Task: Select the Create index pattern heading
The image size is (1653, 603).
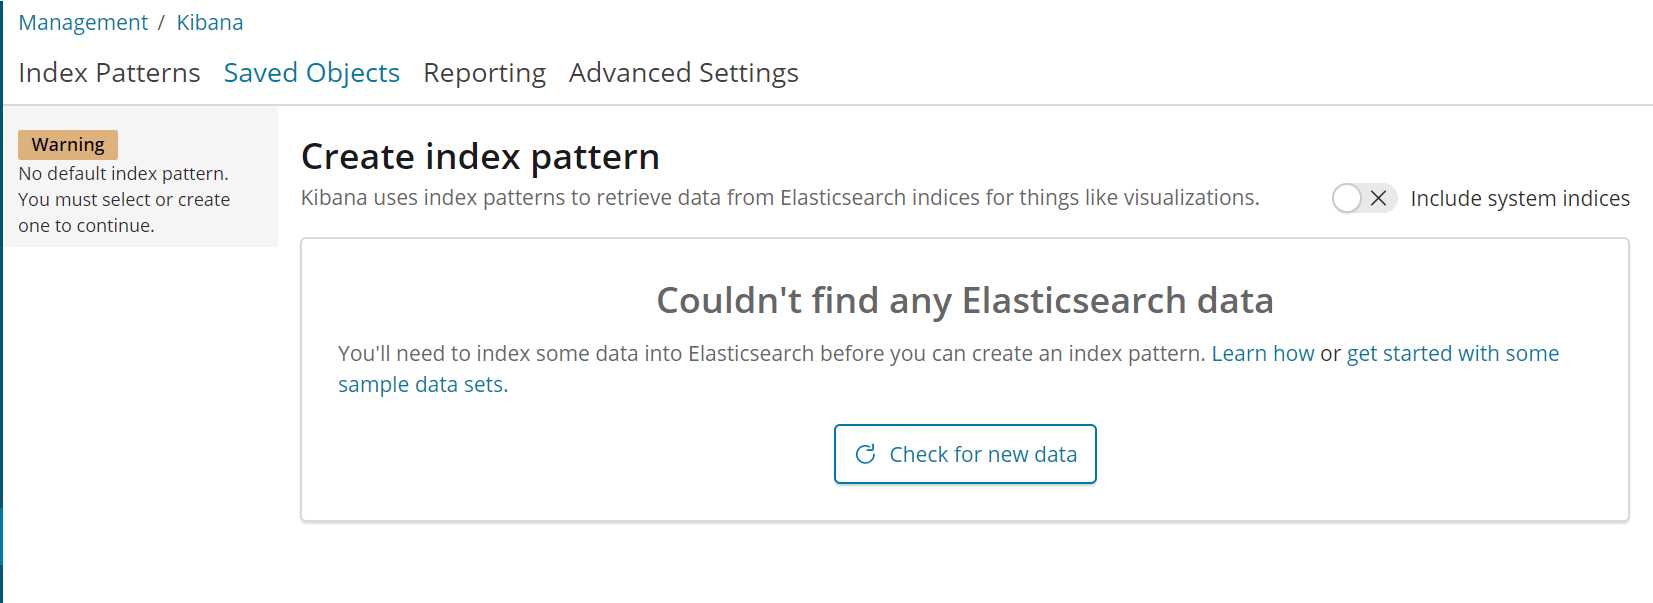Action: pos(480,157)
